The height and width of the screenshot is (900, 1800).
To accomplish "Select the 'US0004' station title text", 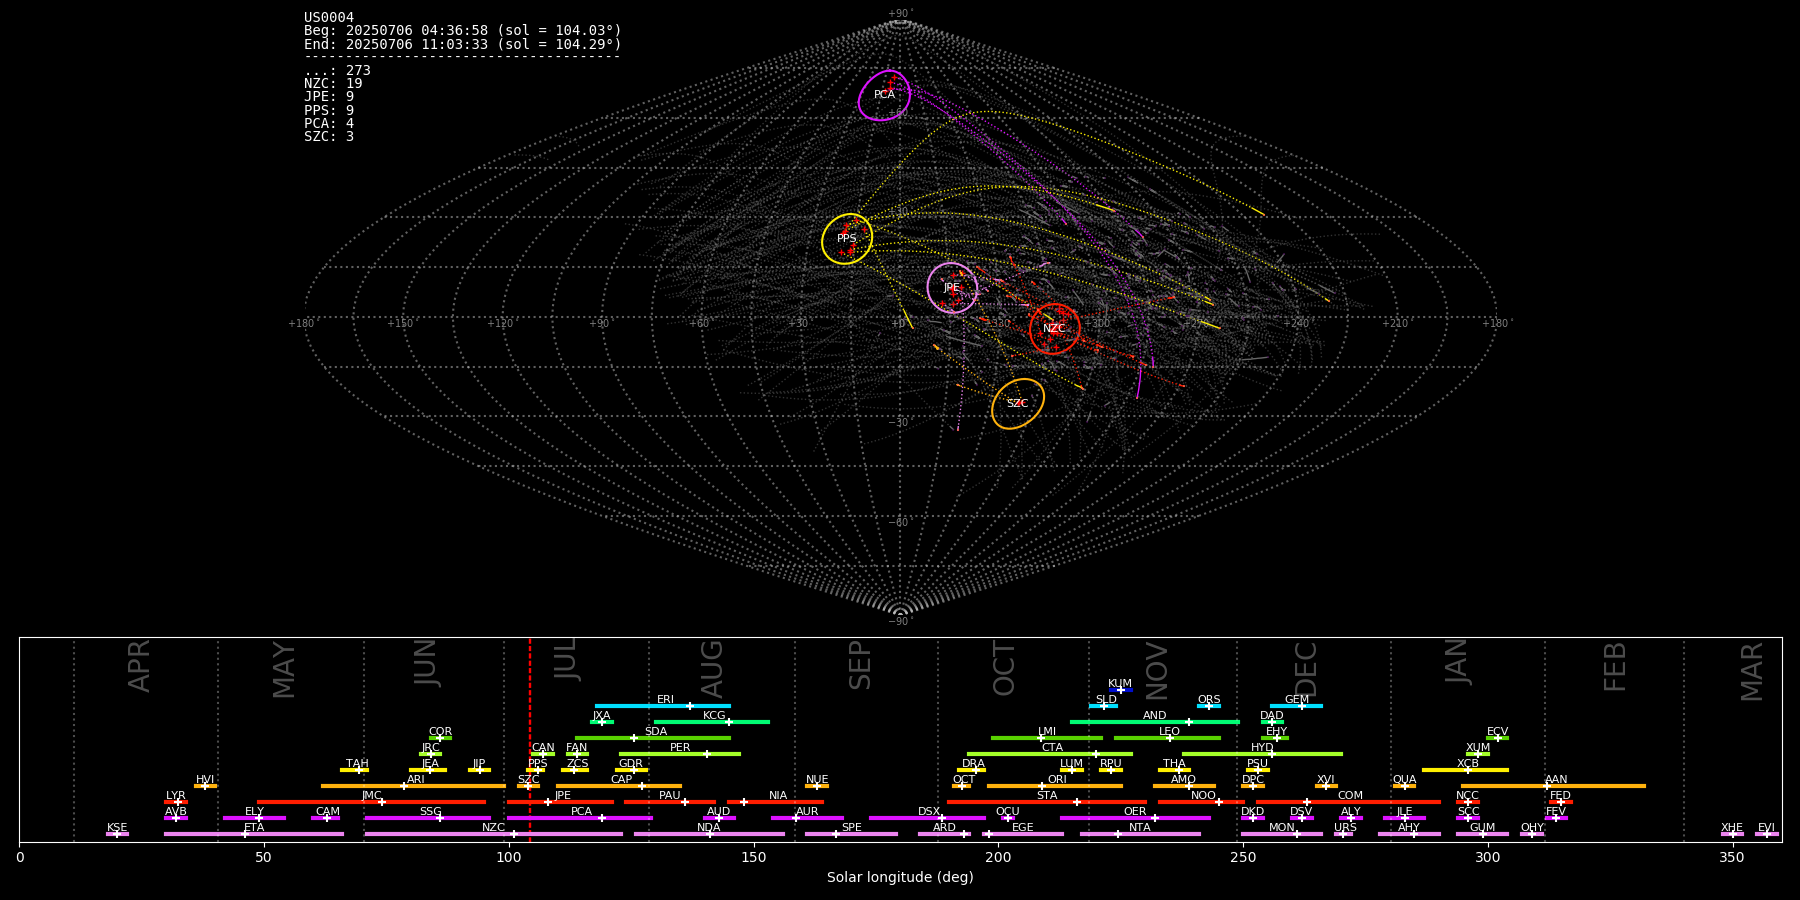I will pyautogui.click(x=329, y=18).
